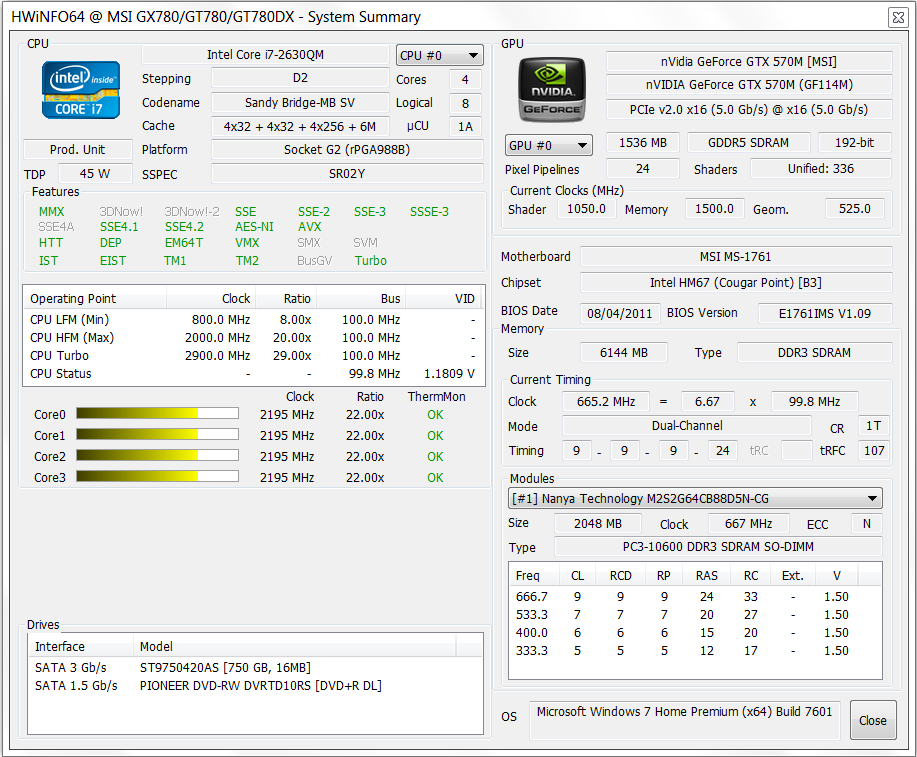The width and height of the screenshot is (917, 757).
Task: Select the CPU HFM (Max) row
Action: pyautogui.click(x=254, y=338)
